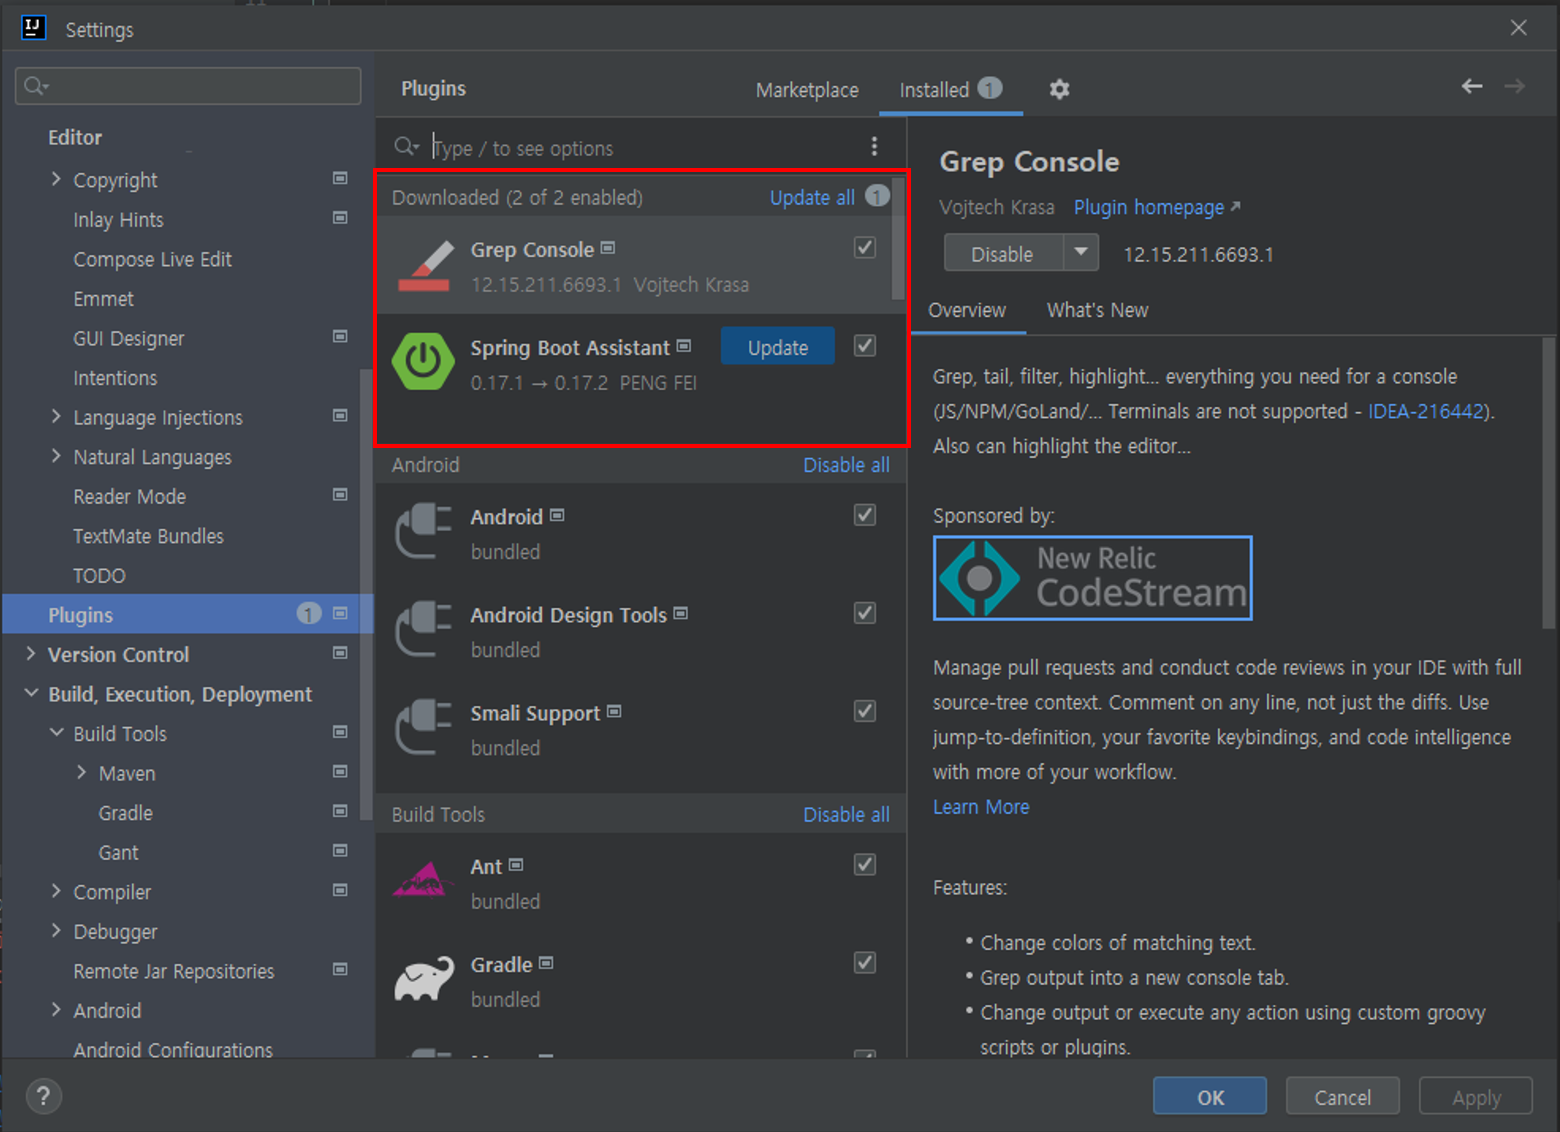
Task: Open the Overview tab
Action: (967, 310)
